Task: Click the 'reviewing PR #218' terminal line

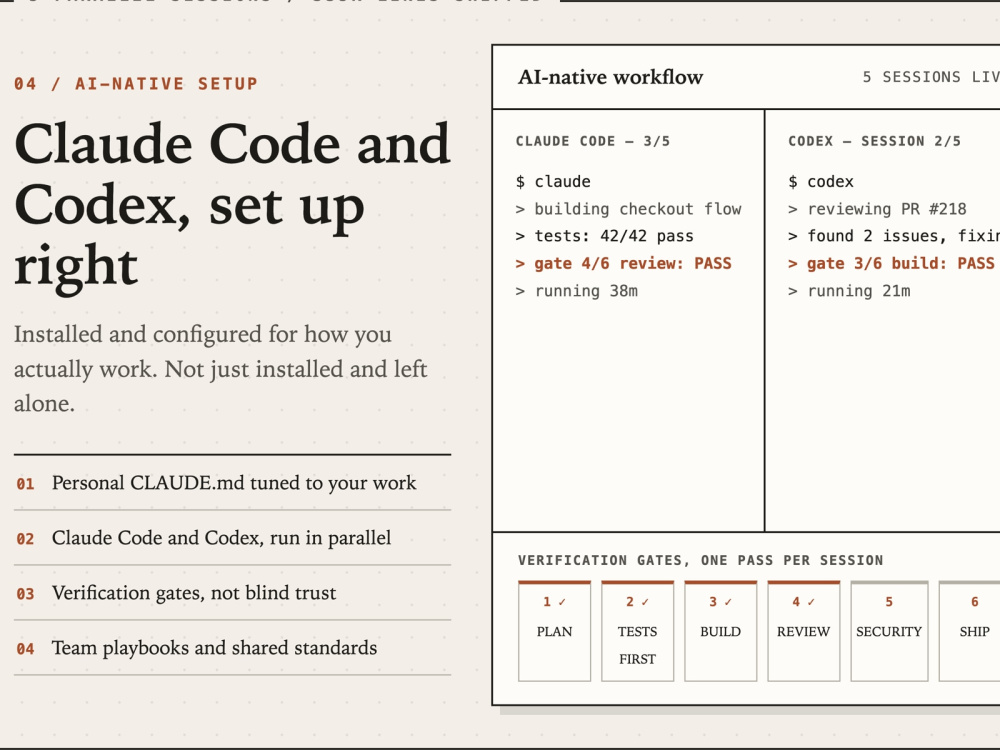Action: click(x=877, y=209)
